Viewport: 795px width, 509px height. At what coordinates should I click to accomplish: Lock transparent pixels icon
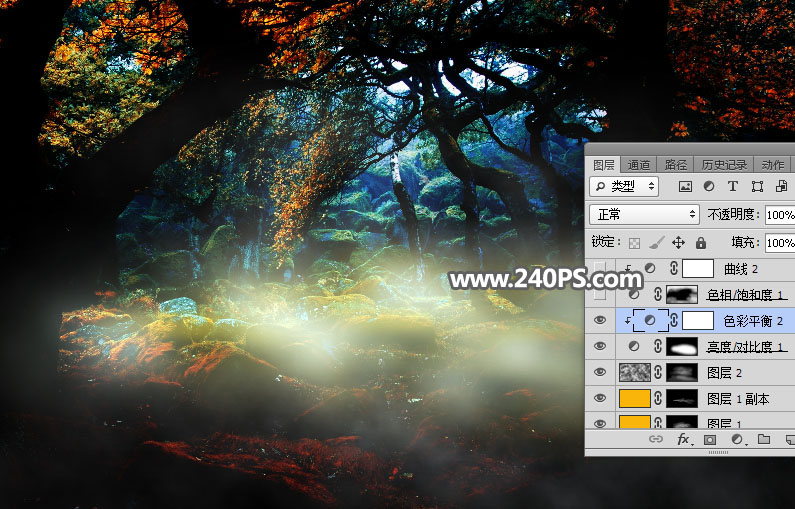tap(634, 243)
